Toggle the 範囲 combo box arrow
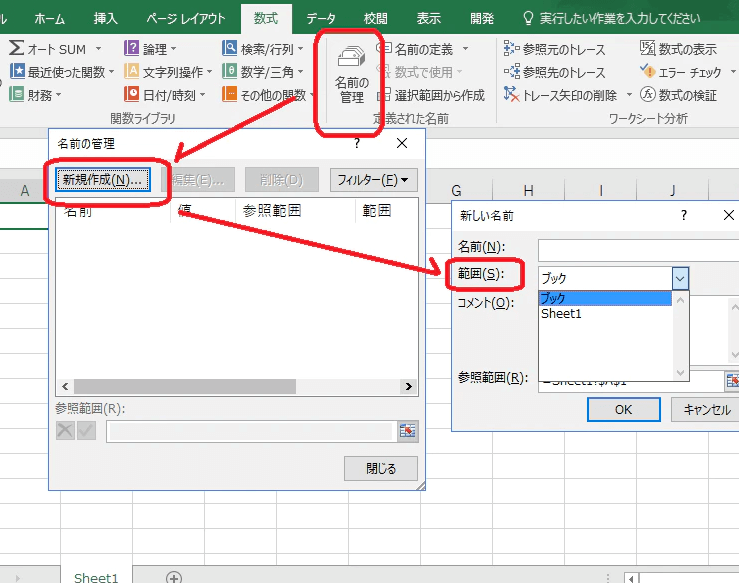Image resolution: width=739 pixels, height=583 pixels. pos(680,278)
